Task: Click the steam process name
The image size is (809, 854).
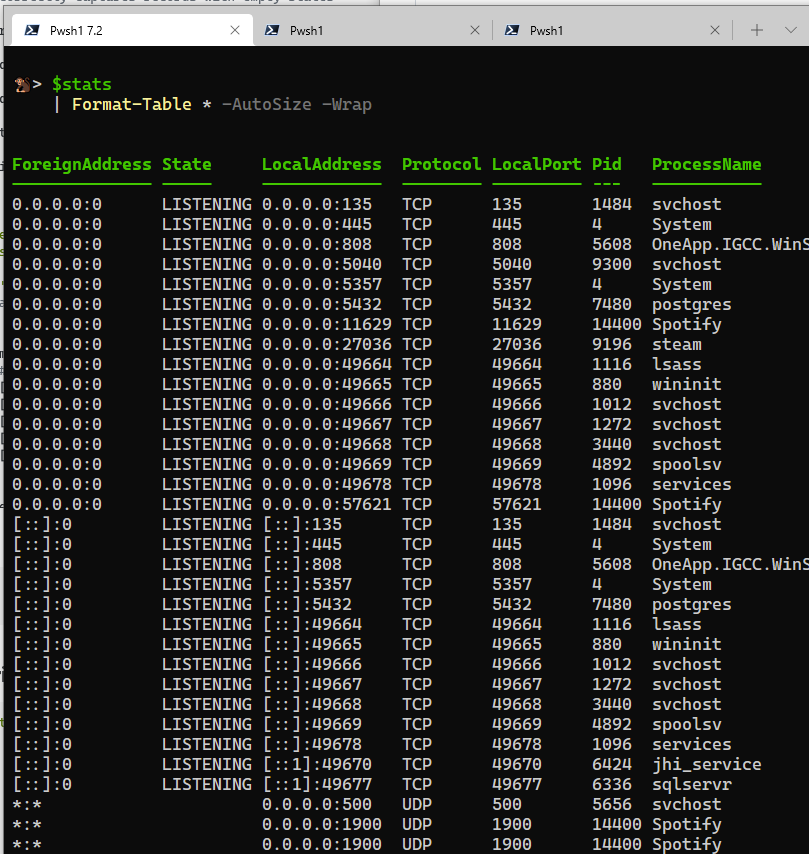Action: point(677,345)
